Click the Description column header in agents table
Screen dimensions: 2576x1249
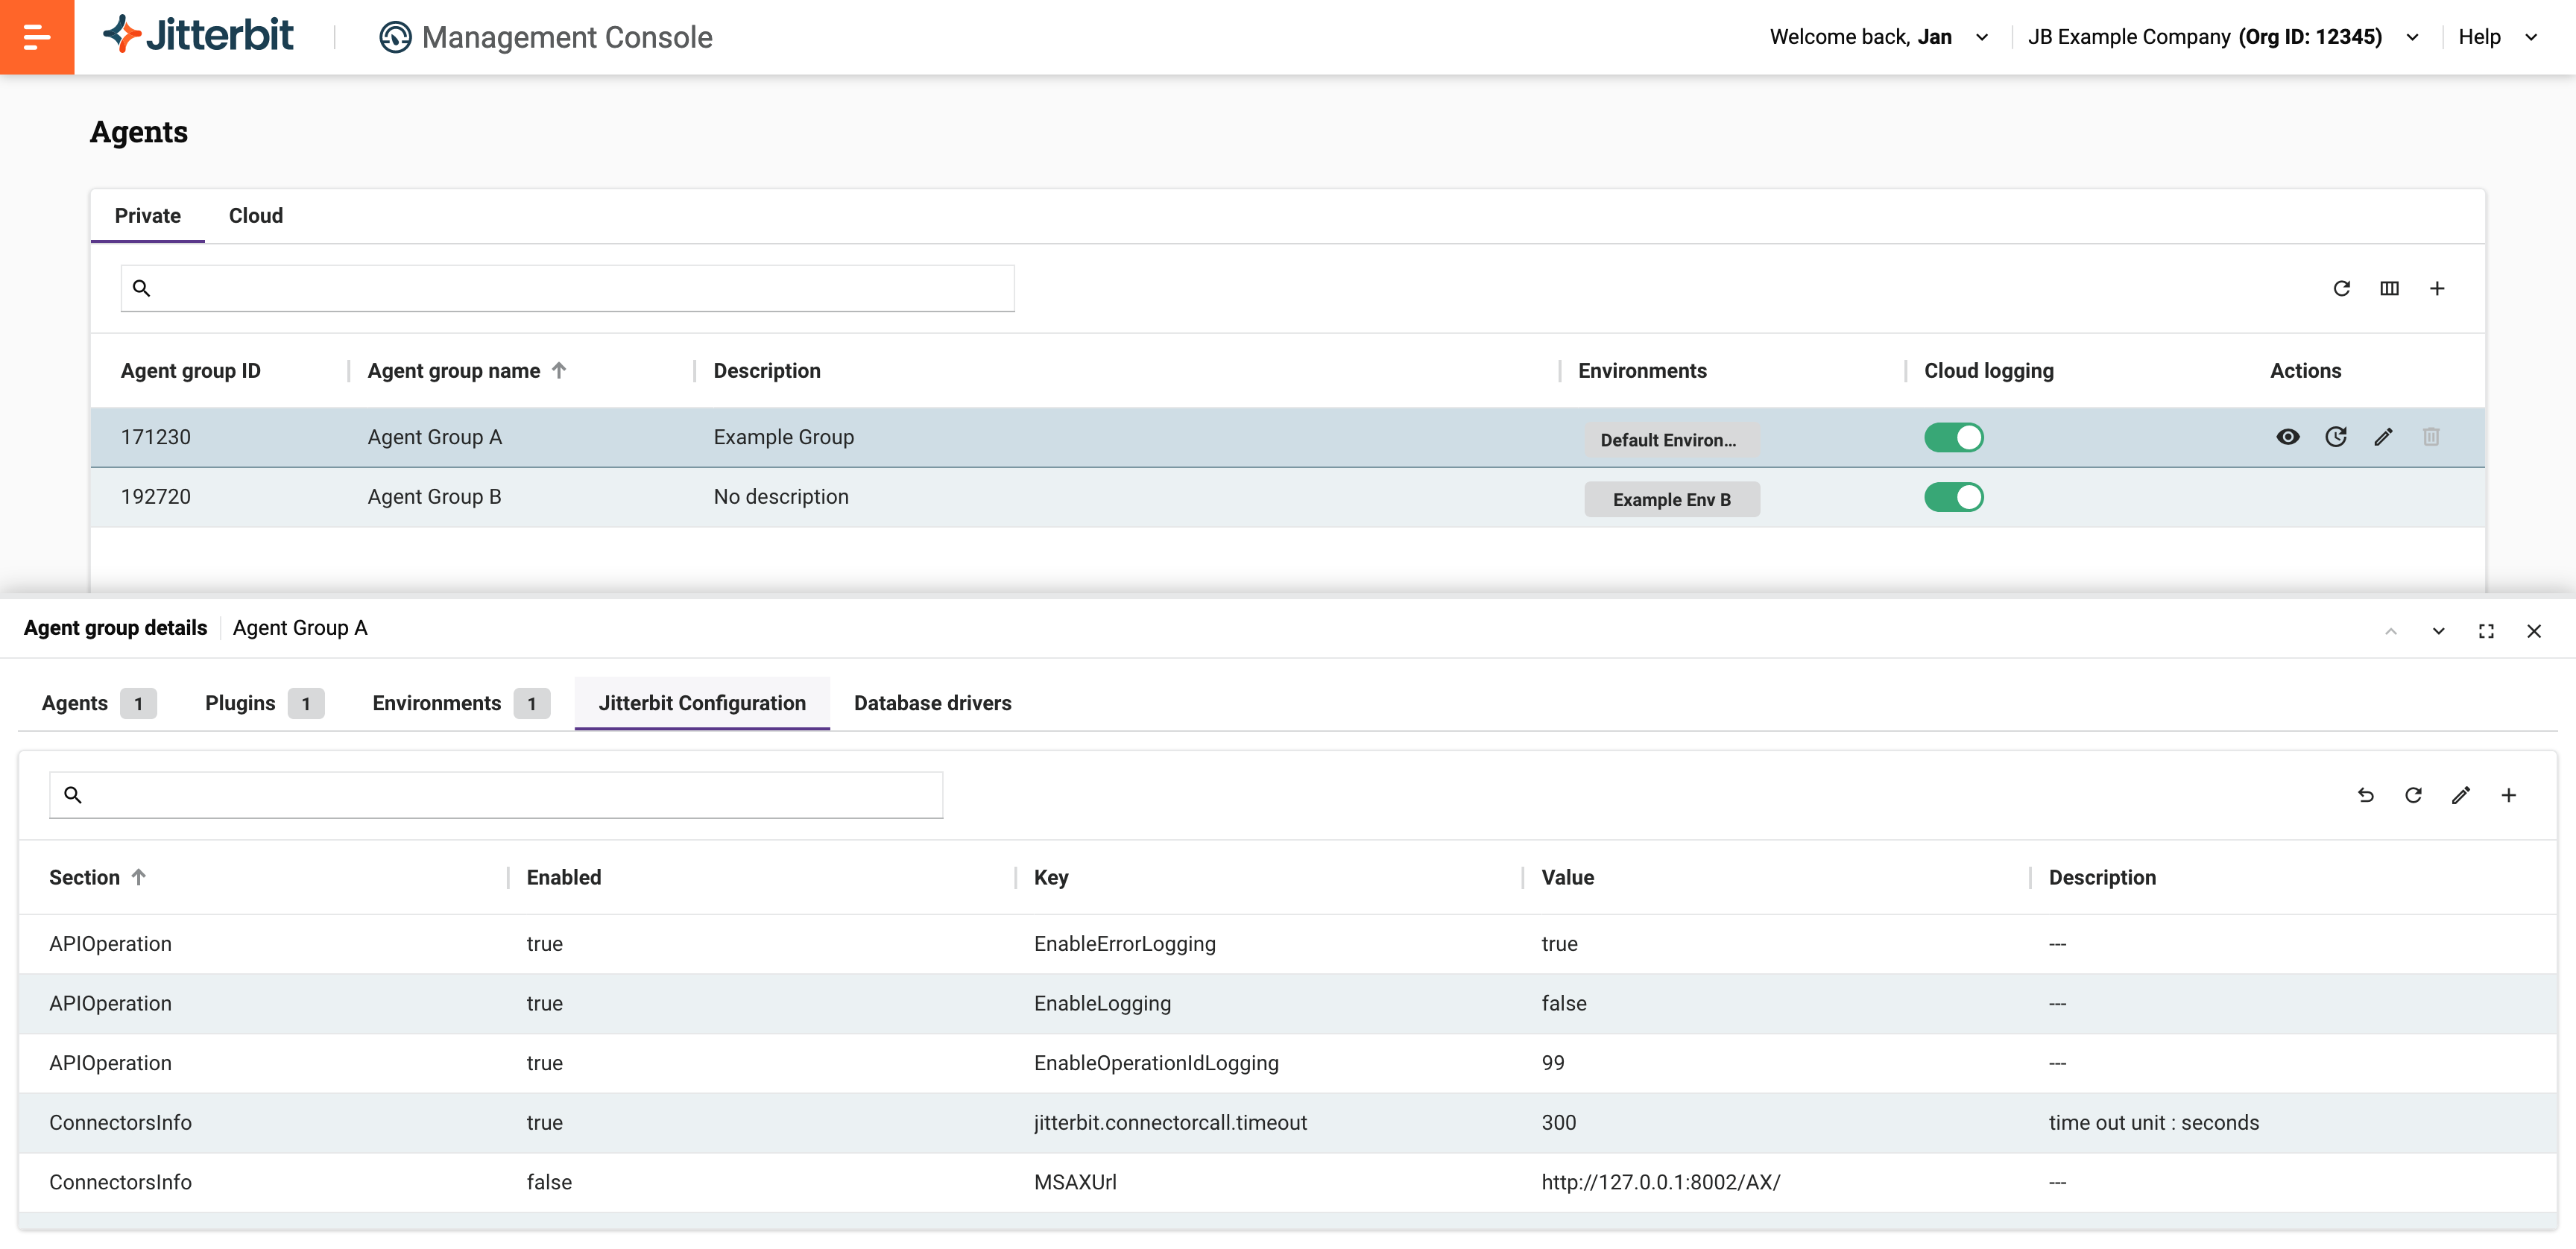(x=767, y=371)
